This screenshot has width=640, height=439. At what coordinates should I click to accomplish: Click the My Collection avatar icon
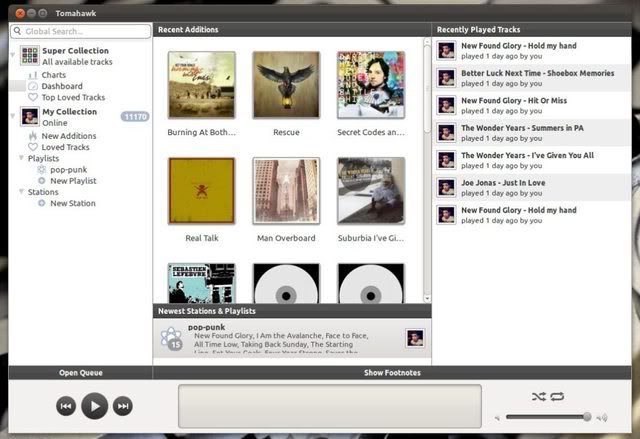click(30, 117)
